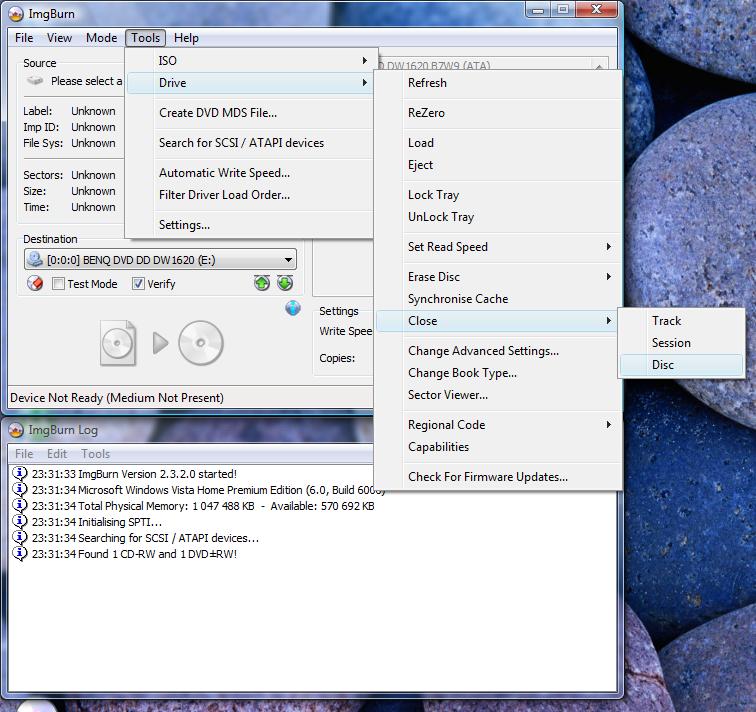The image size is (756, 712).
Task: Select Search for SCSI / ATAPI devices
Action: tap(251, 143)
